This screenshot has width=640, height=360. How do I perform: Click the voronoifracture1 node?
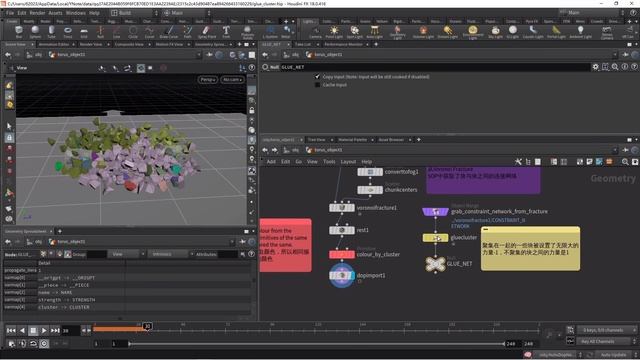(342, 208)
